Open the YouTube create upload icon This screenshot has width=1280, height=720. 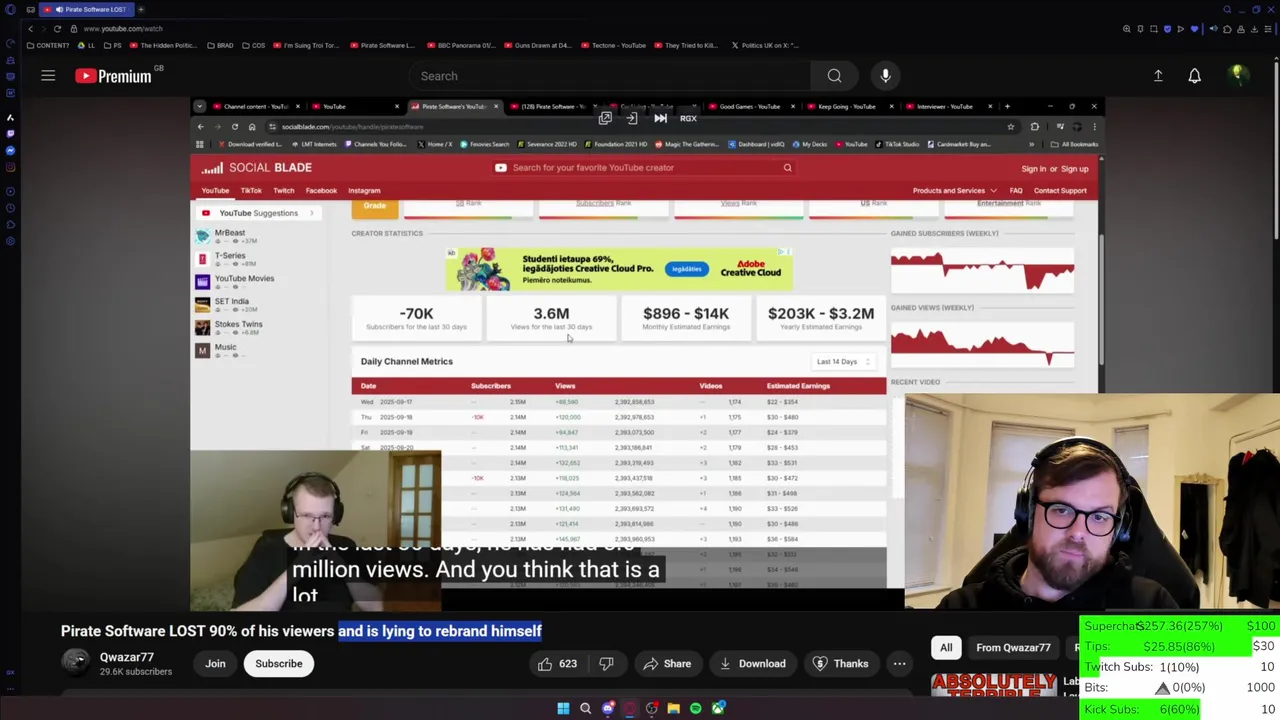point(1158,76)
